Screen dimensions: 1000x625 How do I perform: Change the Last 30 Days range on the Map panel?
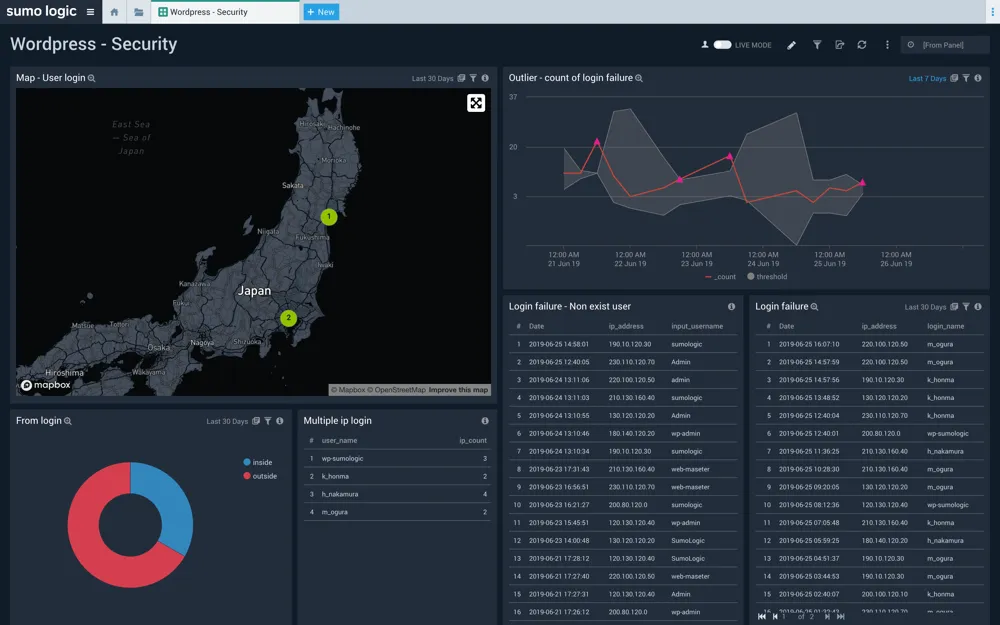[x=432, y=78]
